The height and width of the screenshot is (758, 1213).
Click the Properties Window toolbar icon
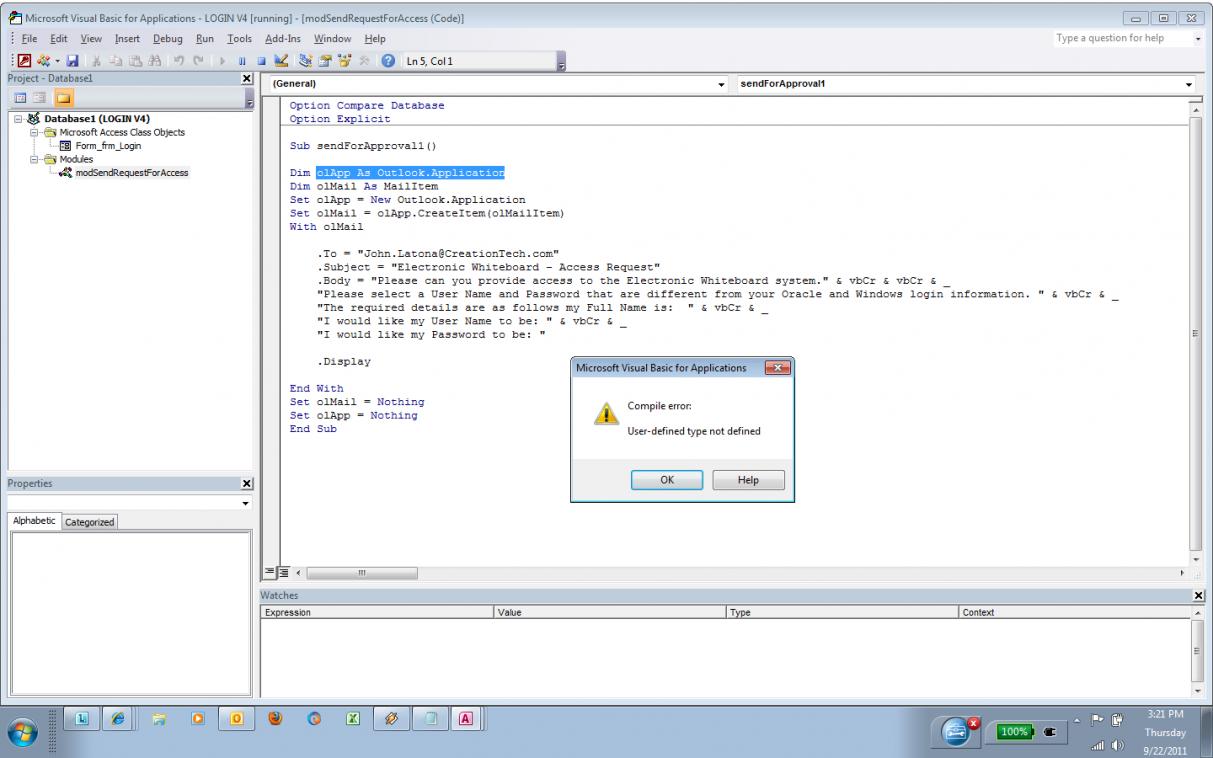[324, 61]
